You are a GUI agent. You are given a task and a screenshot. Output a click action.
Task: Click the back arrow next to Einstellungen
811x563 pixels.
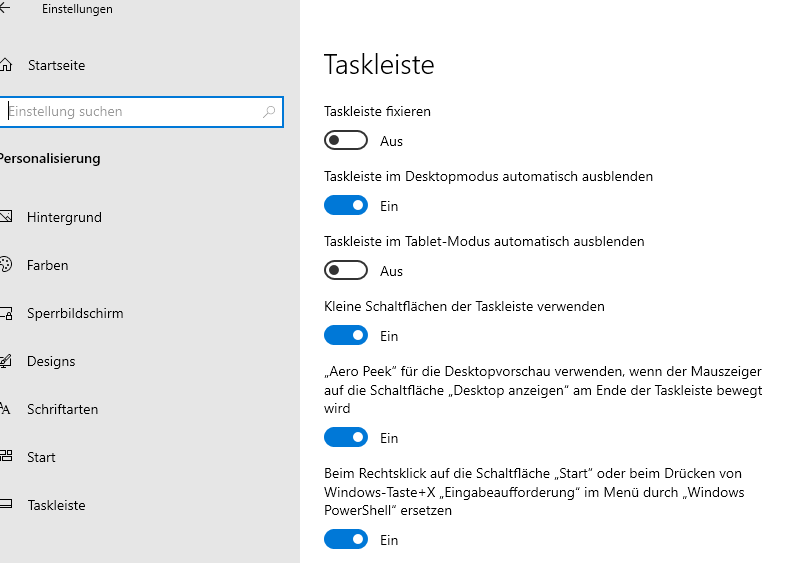click(5, 8)
